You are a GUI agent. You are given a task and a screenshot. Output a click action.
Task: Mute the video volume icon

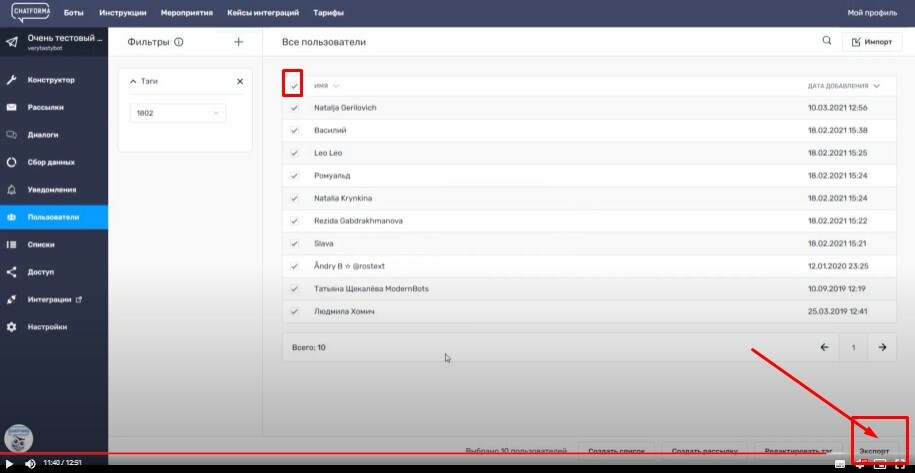click(30, 464)
